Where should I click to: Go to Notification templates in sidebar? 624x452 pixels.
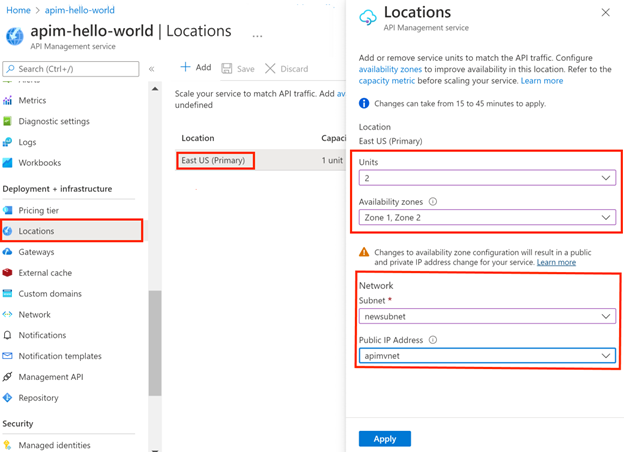coord(60,356)
